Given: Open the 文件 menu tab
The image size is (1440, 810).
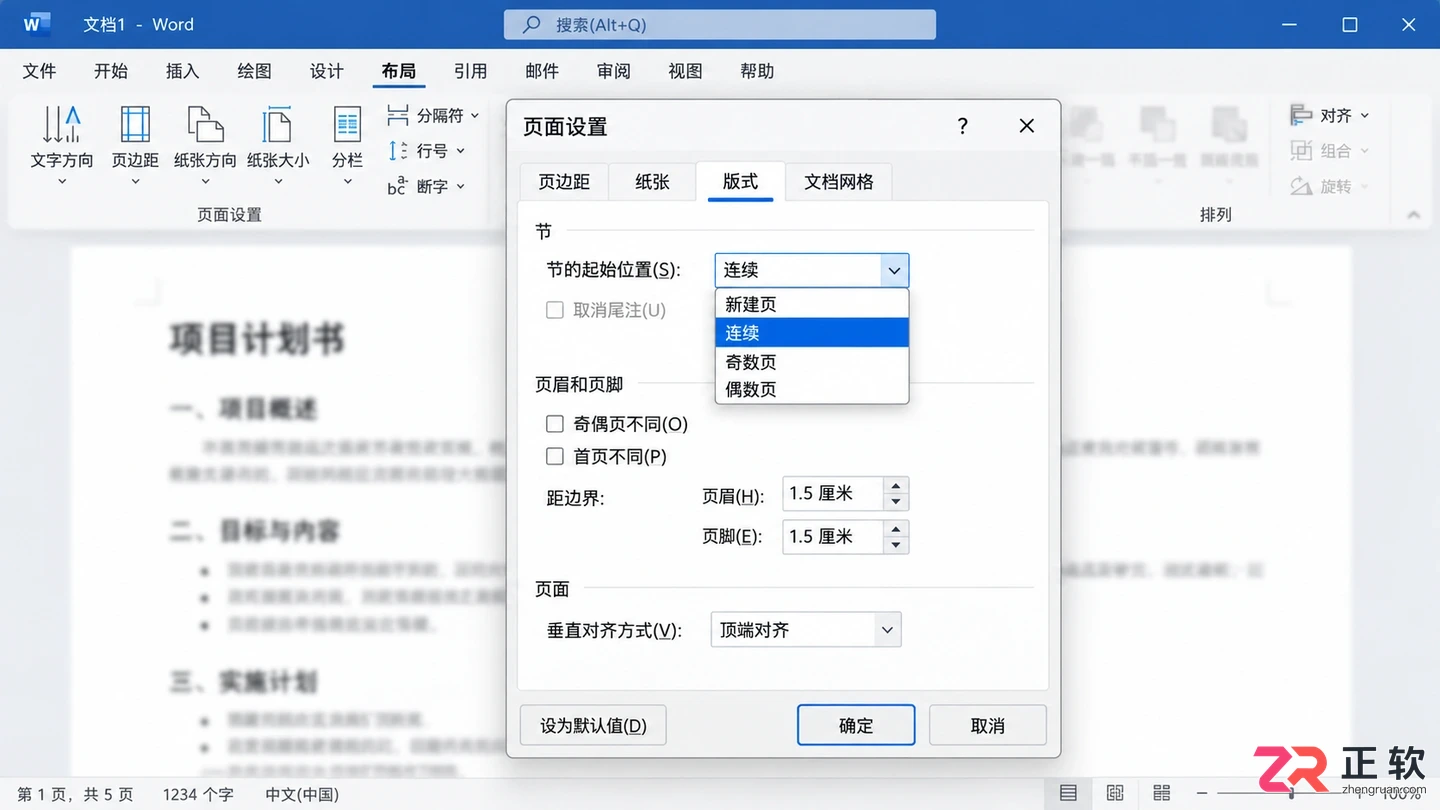Looking at the screenshot, I should tap(39, 71).
